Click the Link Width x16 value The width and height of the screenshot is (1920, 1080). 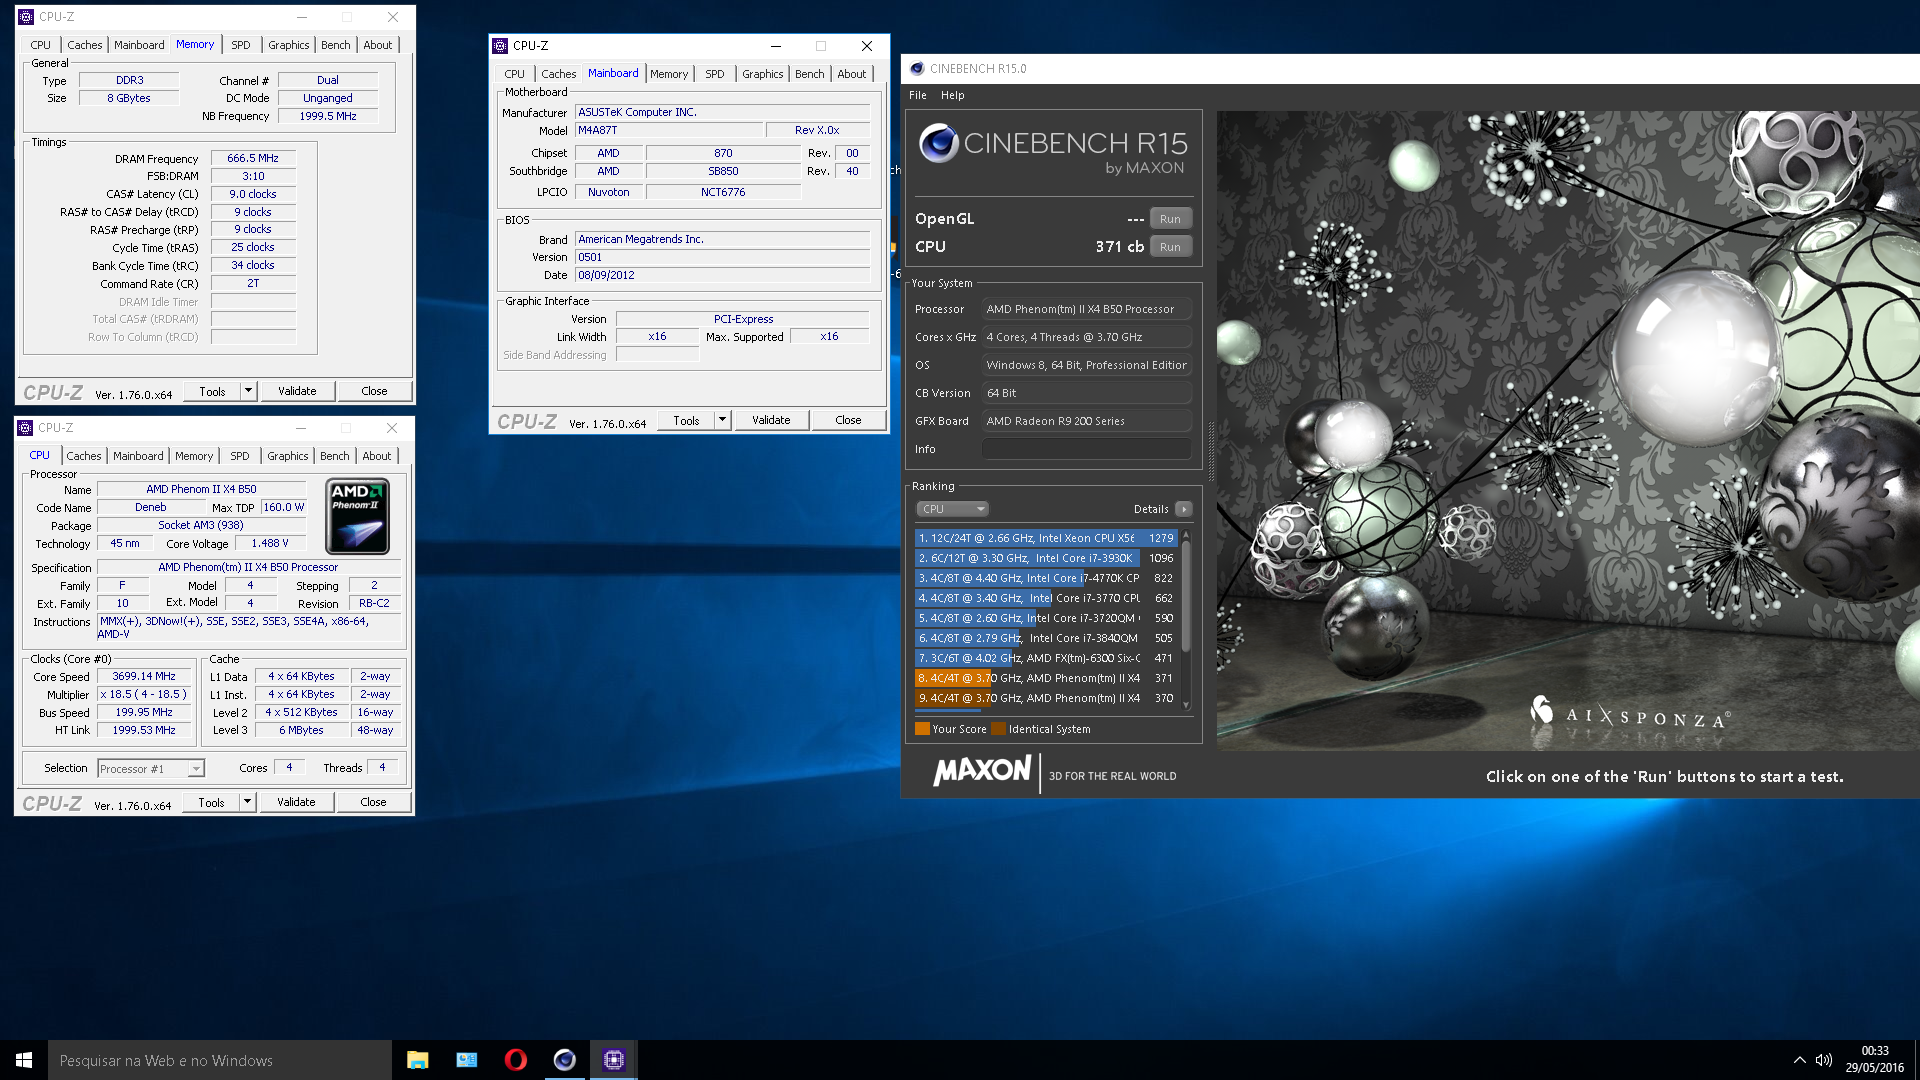pyautogui.click(x=657, y=336)
